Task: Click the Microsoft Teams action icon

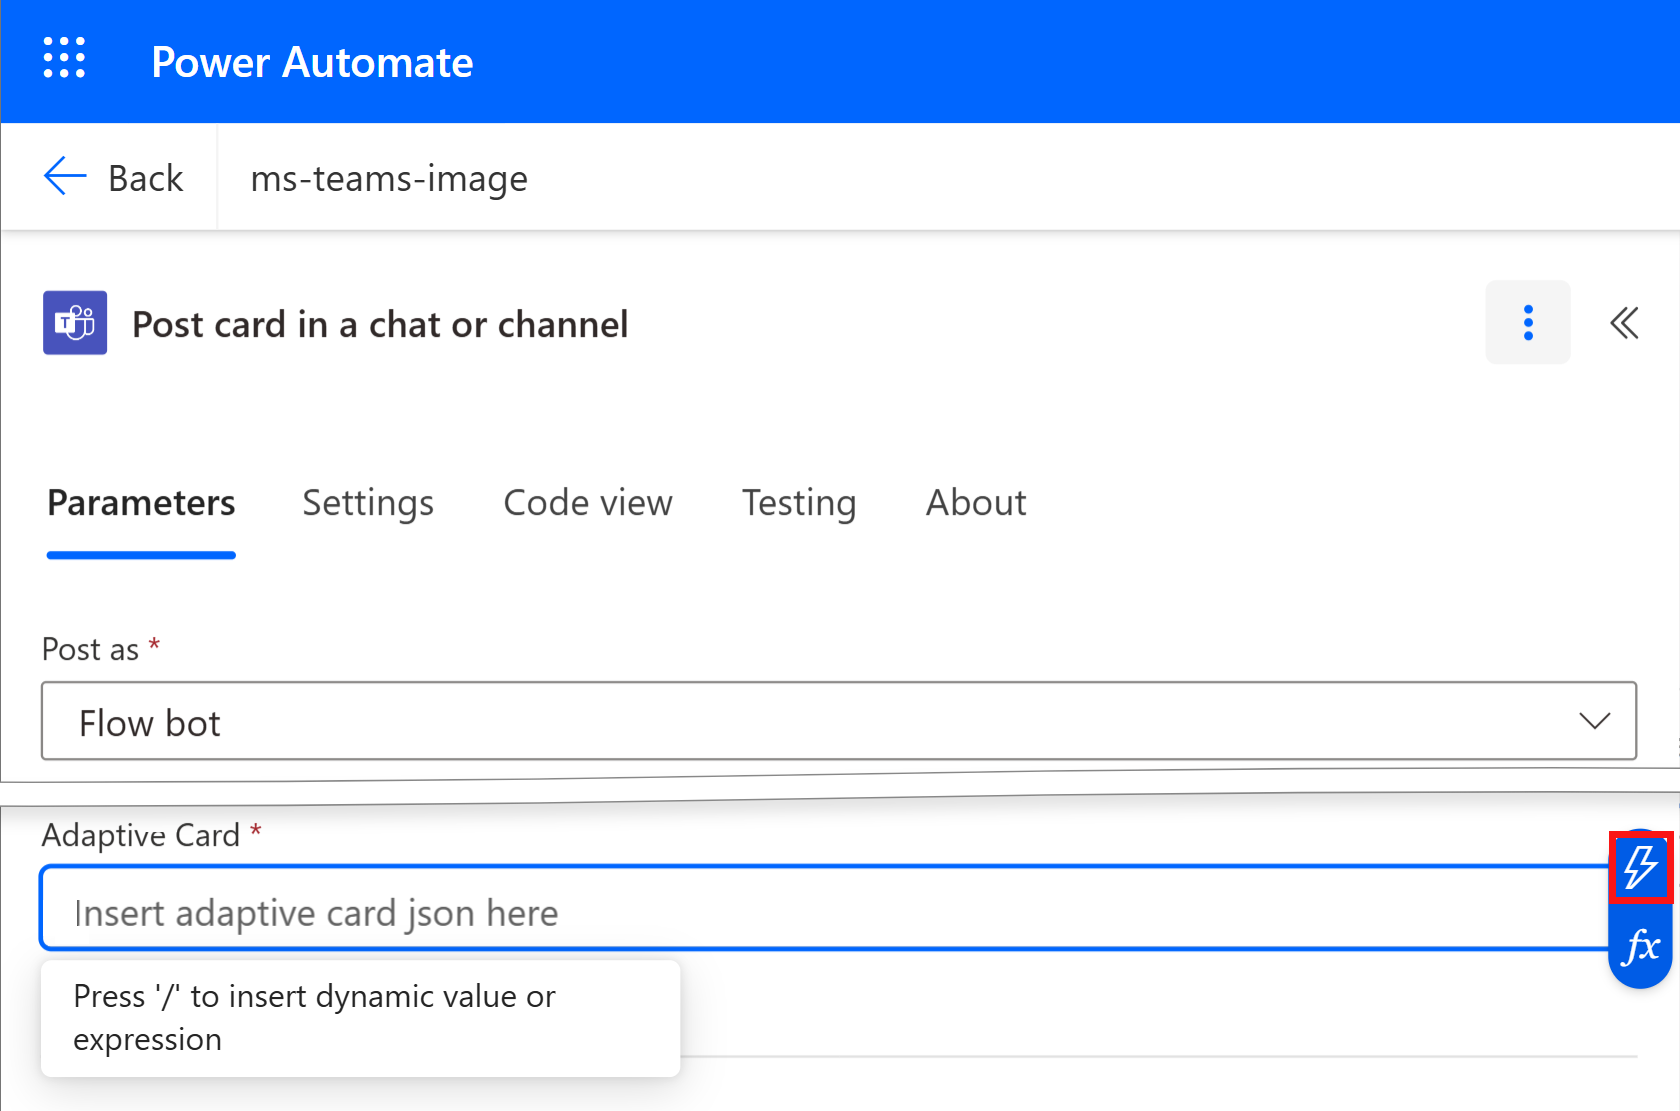Action: 74,322
